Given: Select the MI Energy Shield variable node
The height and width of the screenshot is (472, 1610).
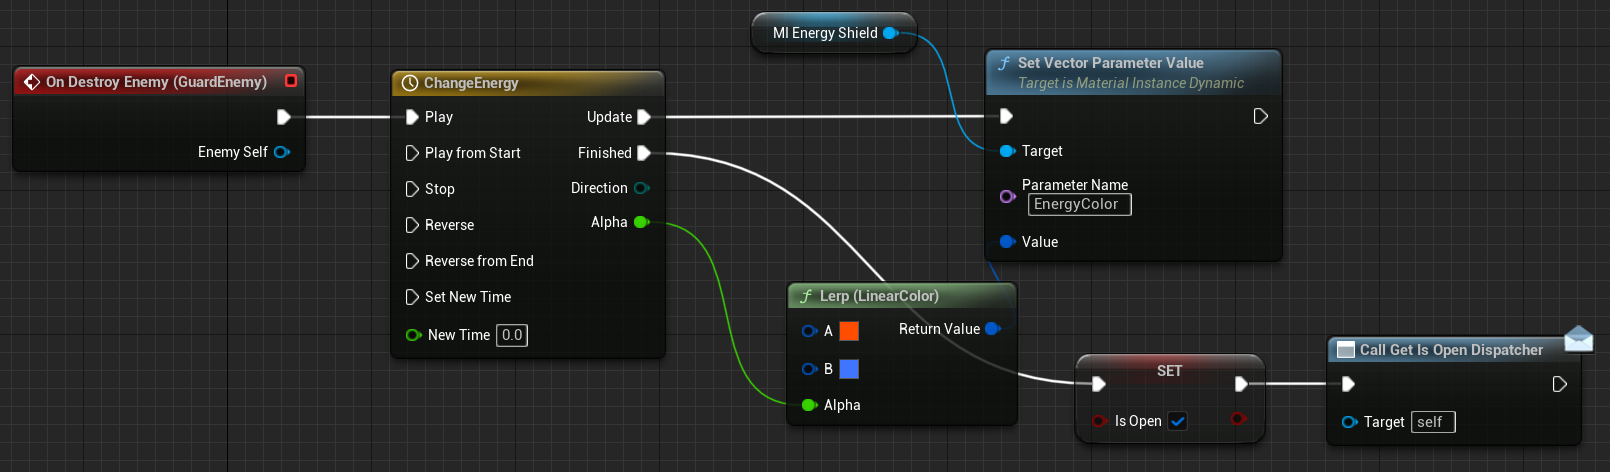Looking at the screenshot, I should [833, 33].
